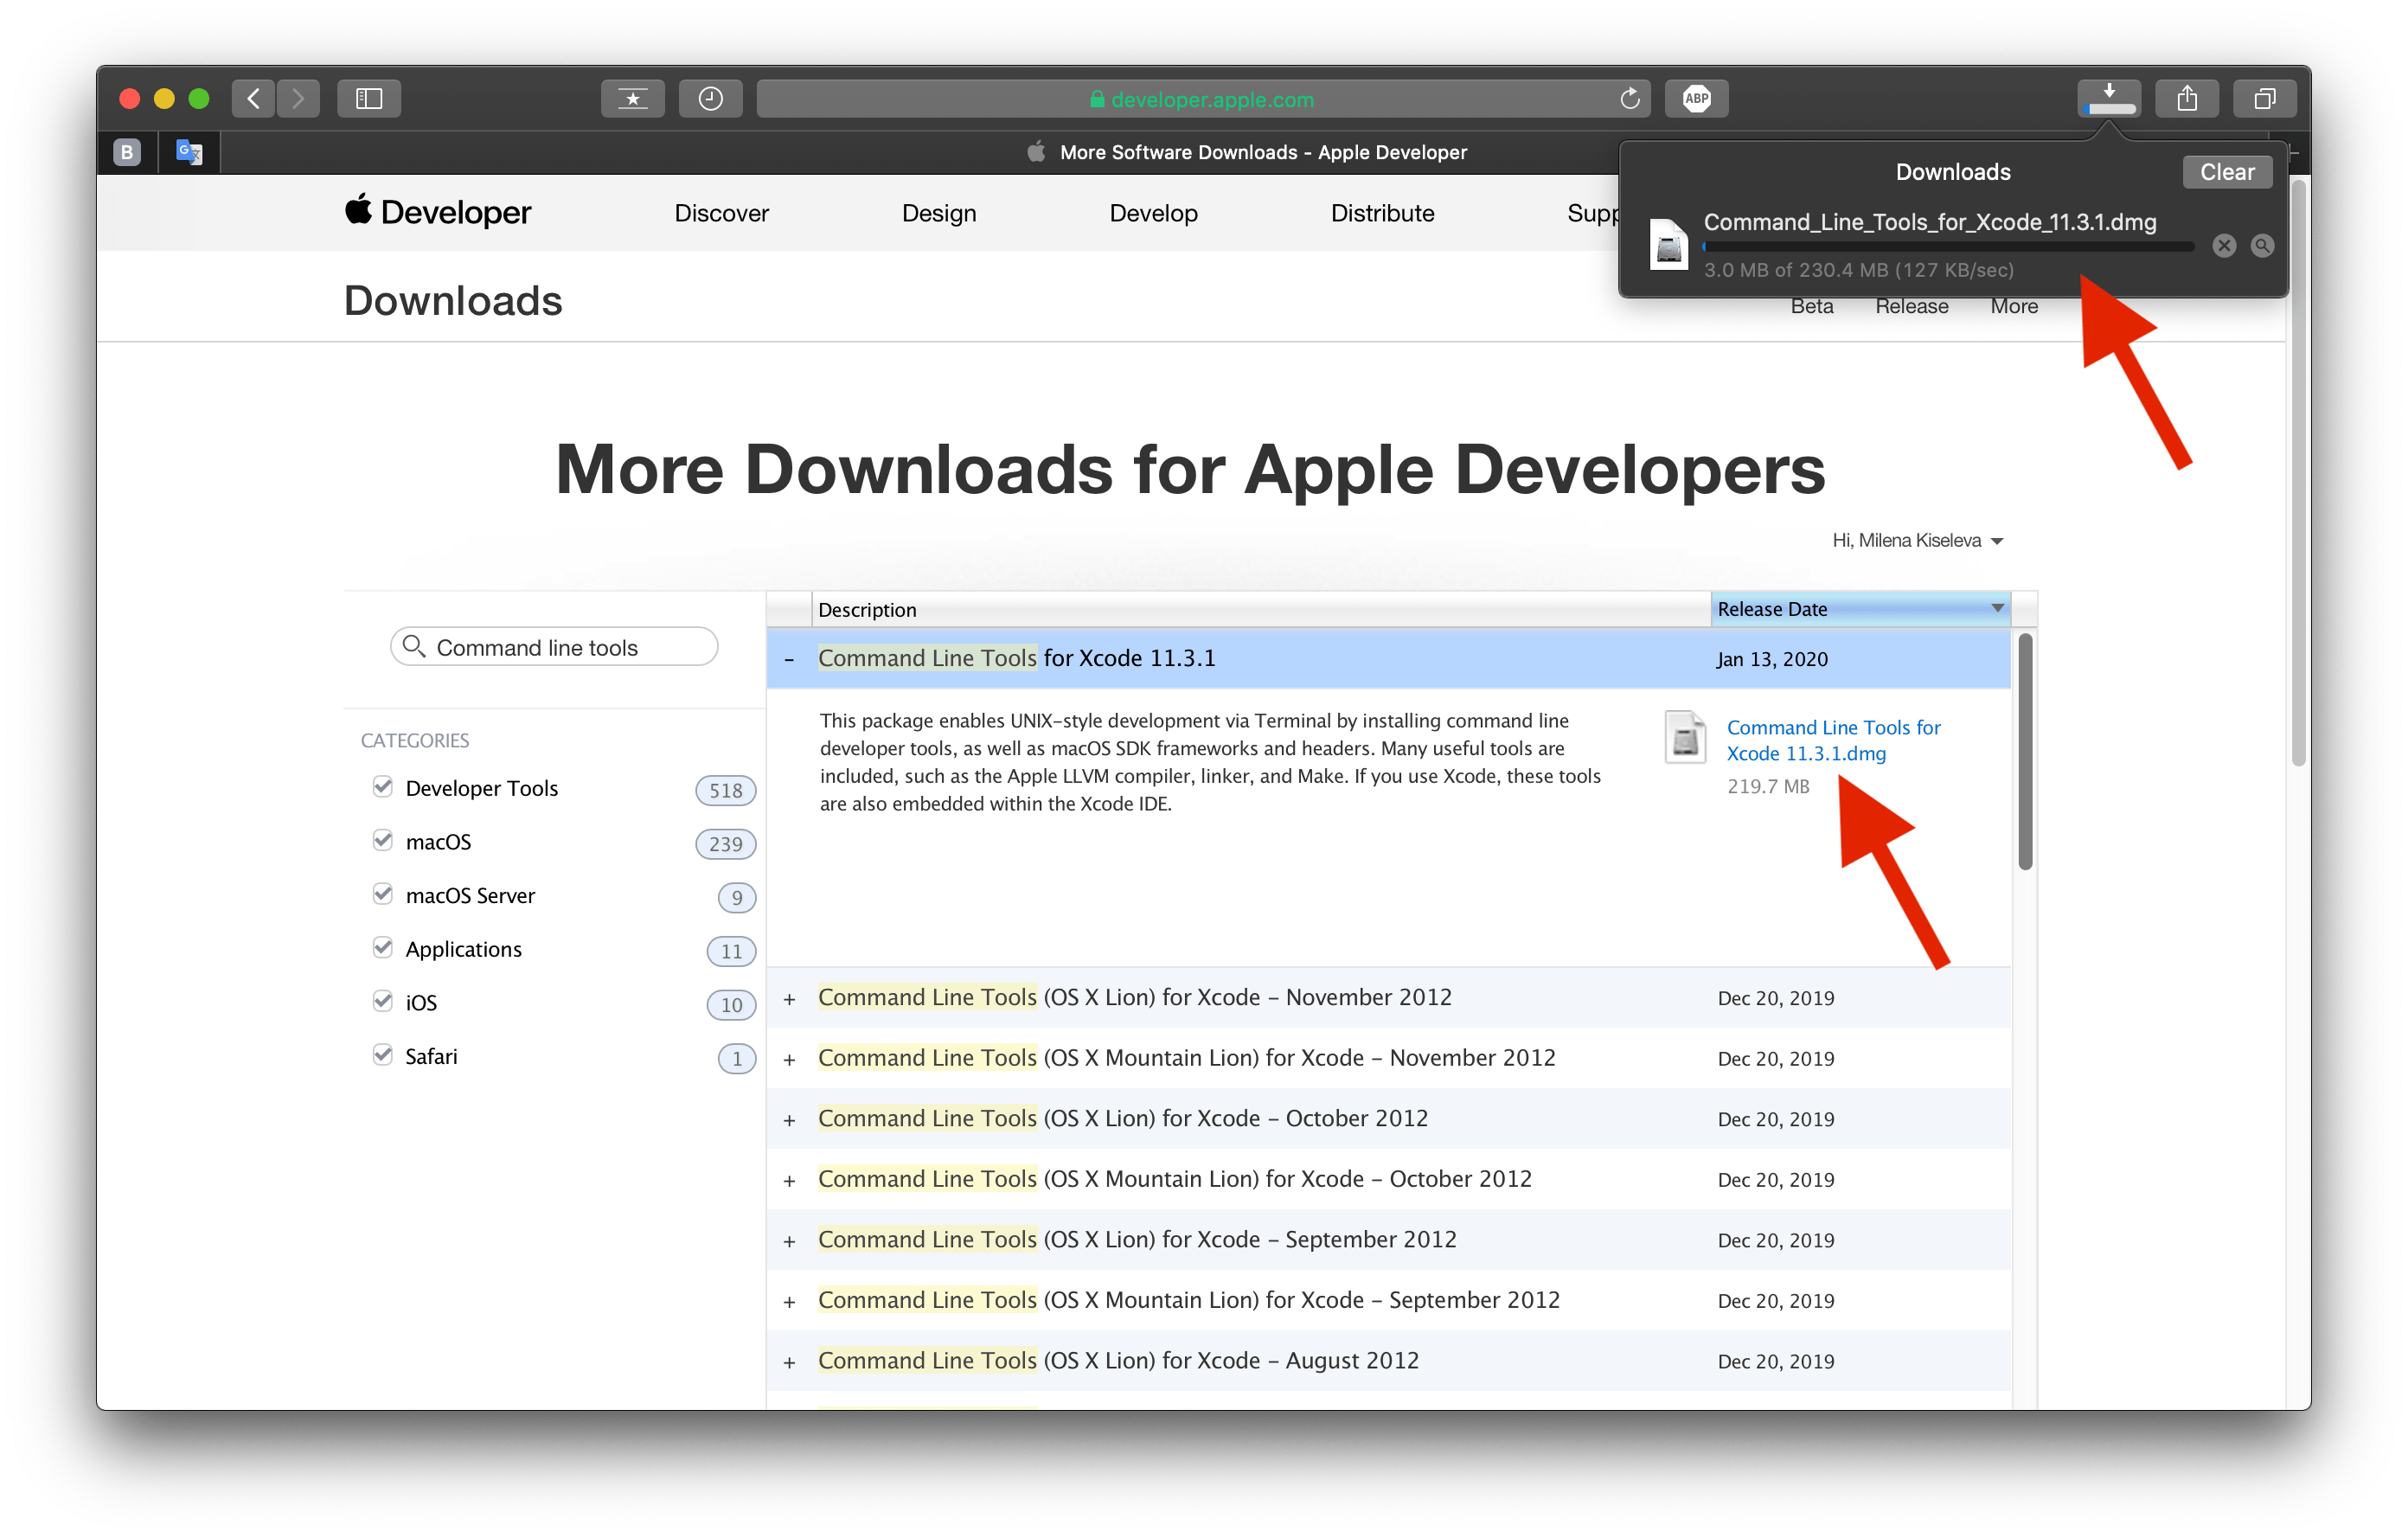The height and width of the screenshot is (1538, 2408).
Task: Open the pinned B tab
Action: point(127,152)
